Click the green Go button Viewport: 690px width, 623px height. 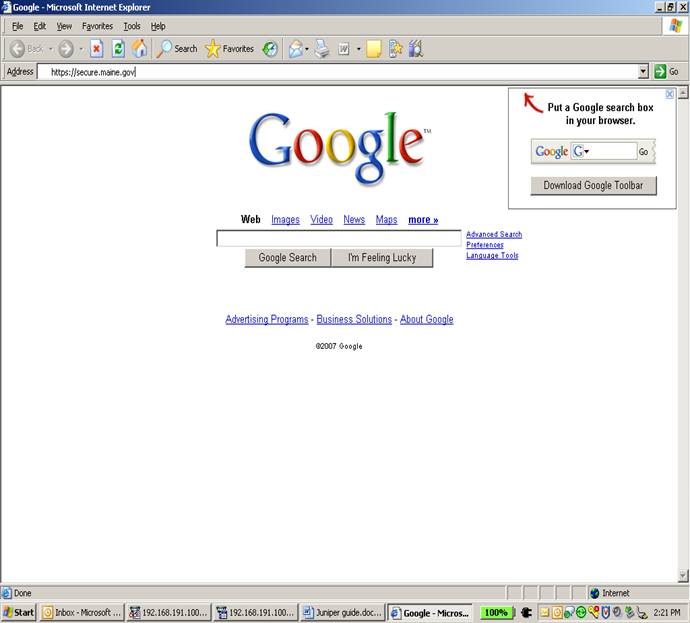pyautogui.click(x=667, y=71)
